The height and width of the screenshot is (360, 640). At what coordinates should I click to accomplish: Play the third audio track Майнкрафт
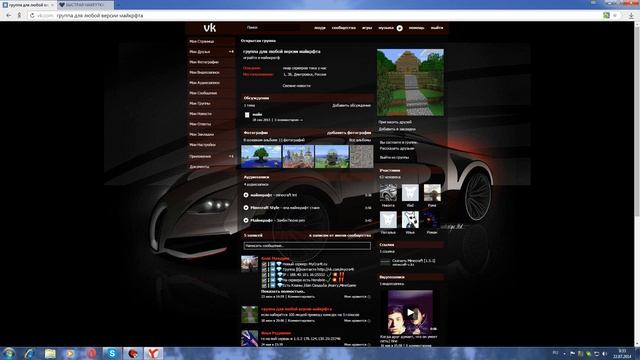(246, 220)
